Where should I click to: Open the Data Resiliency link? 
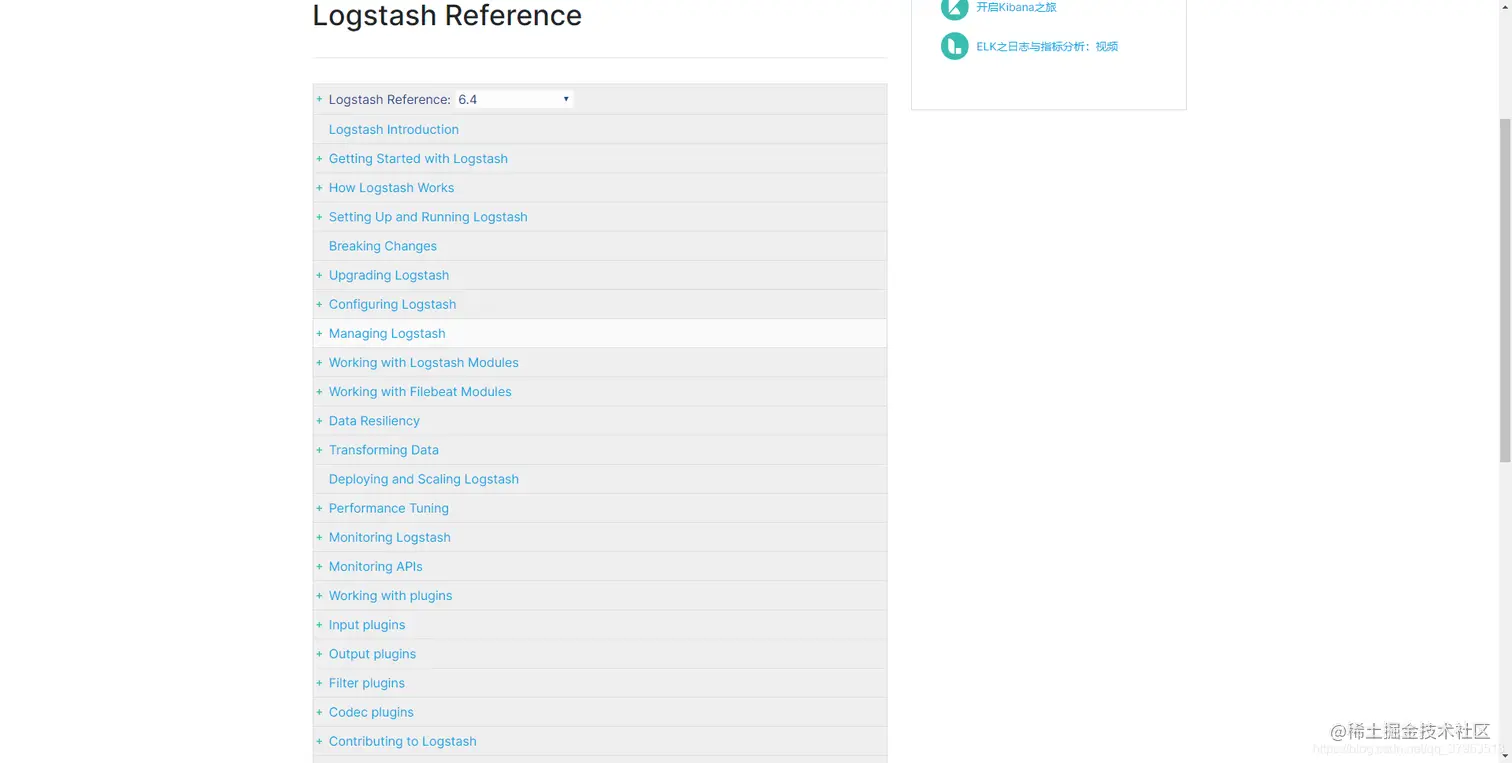[x=374, y=420]
